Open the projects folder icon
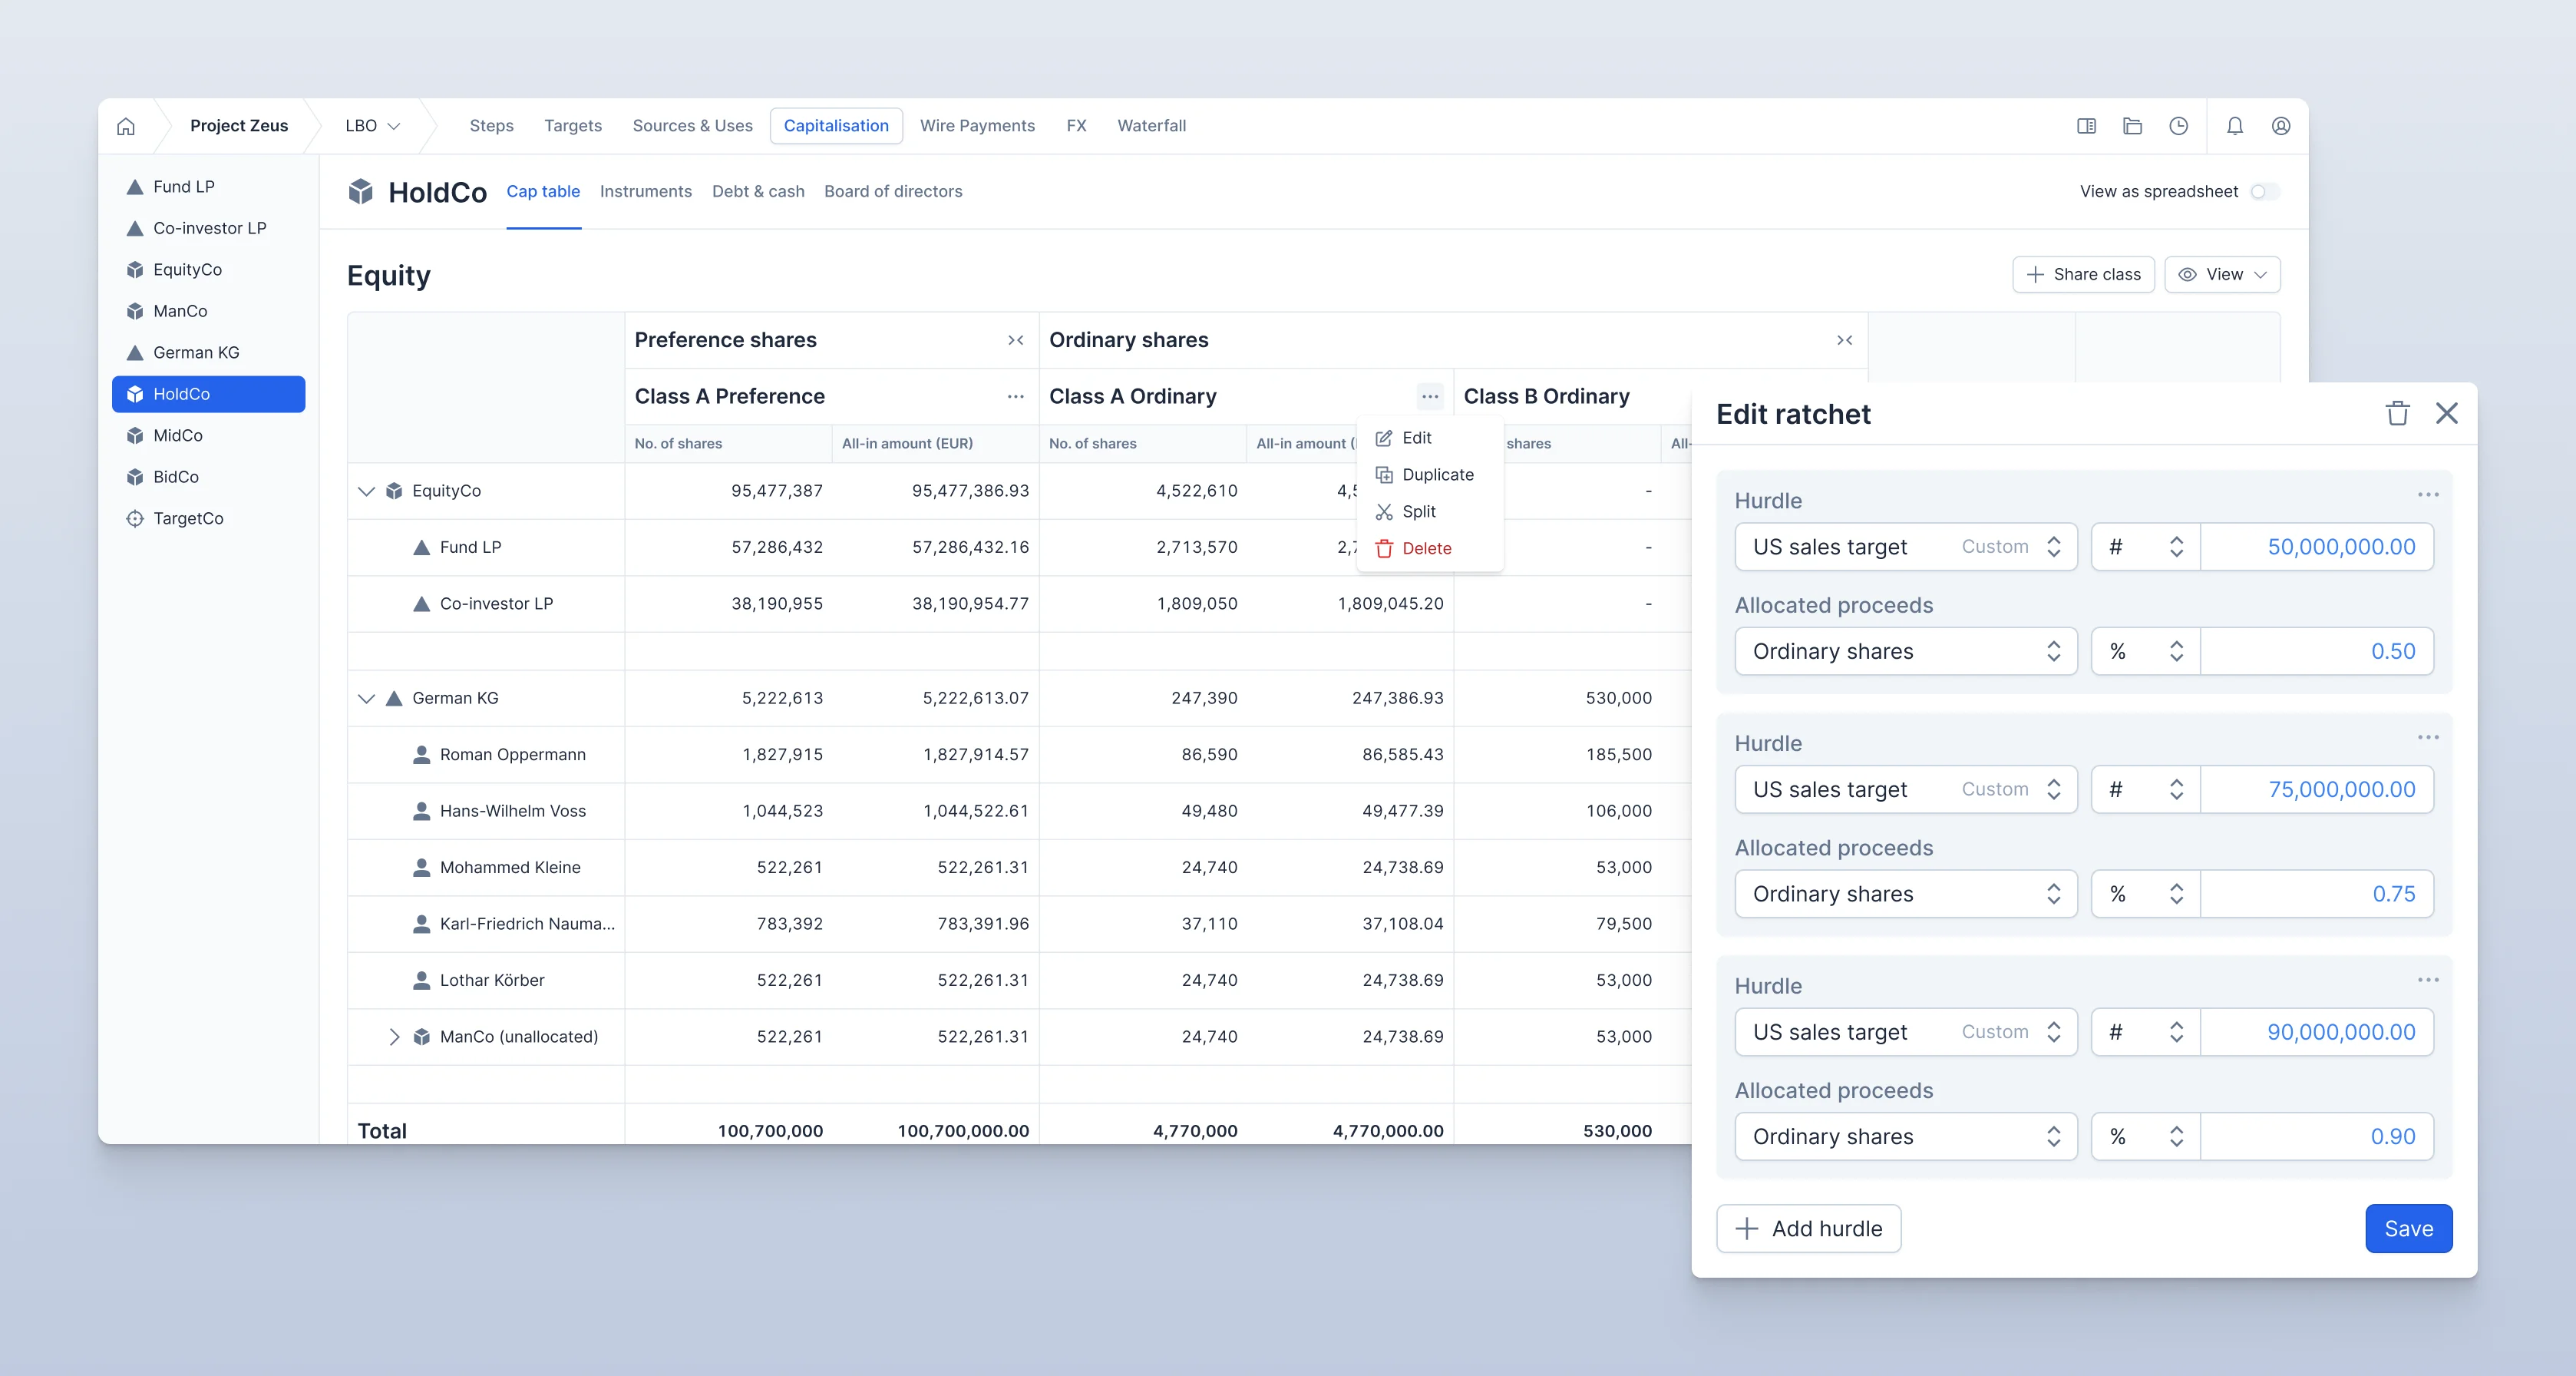2576x1376 pixels. (x=2132, y=126)
